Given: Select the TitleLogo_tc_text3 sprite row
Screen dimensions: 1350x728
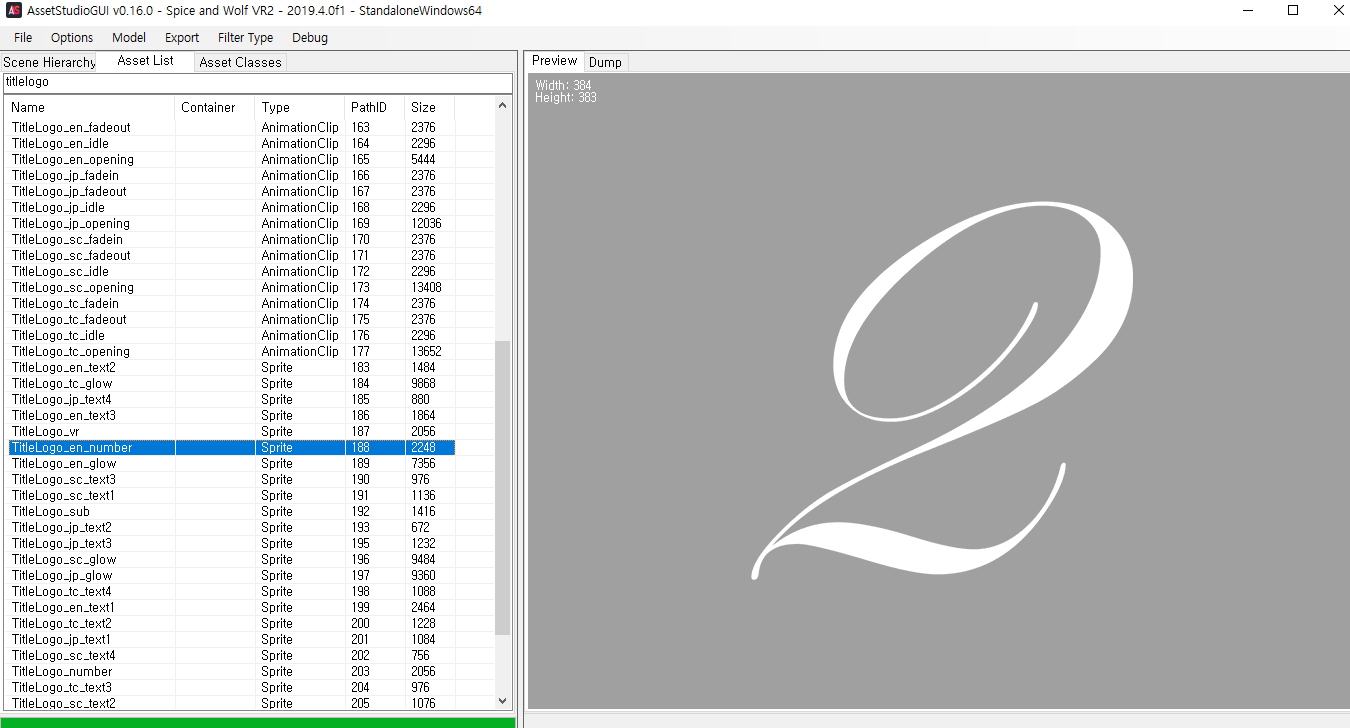Looking at the screenshot, I should click(x=232, y=687).
